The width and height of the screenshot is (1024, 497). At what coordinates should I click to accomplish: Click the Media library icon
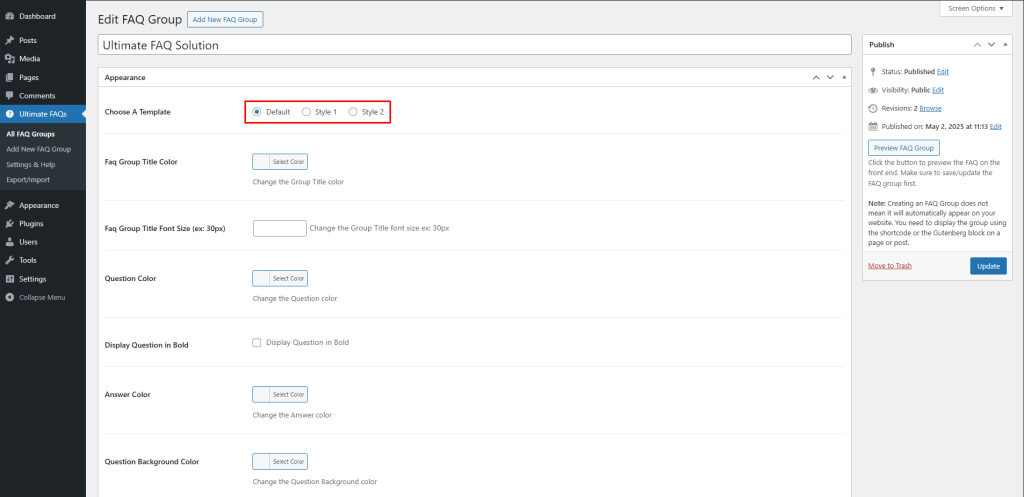[10, 59]
